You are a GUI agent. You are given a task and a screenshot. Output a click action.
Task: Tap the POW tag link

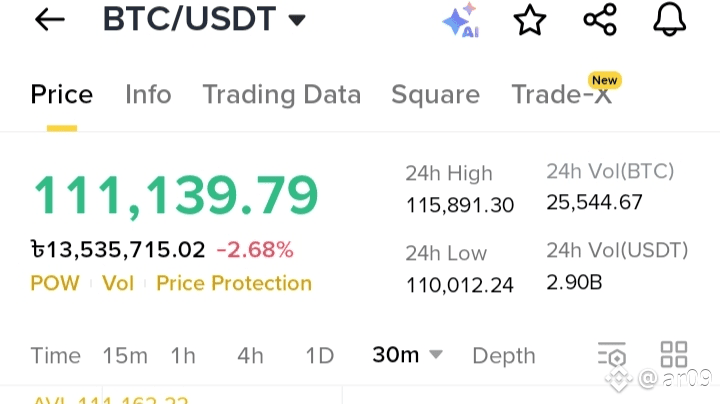click(55, 284)
